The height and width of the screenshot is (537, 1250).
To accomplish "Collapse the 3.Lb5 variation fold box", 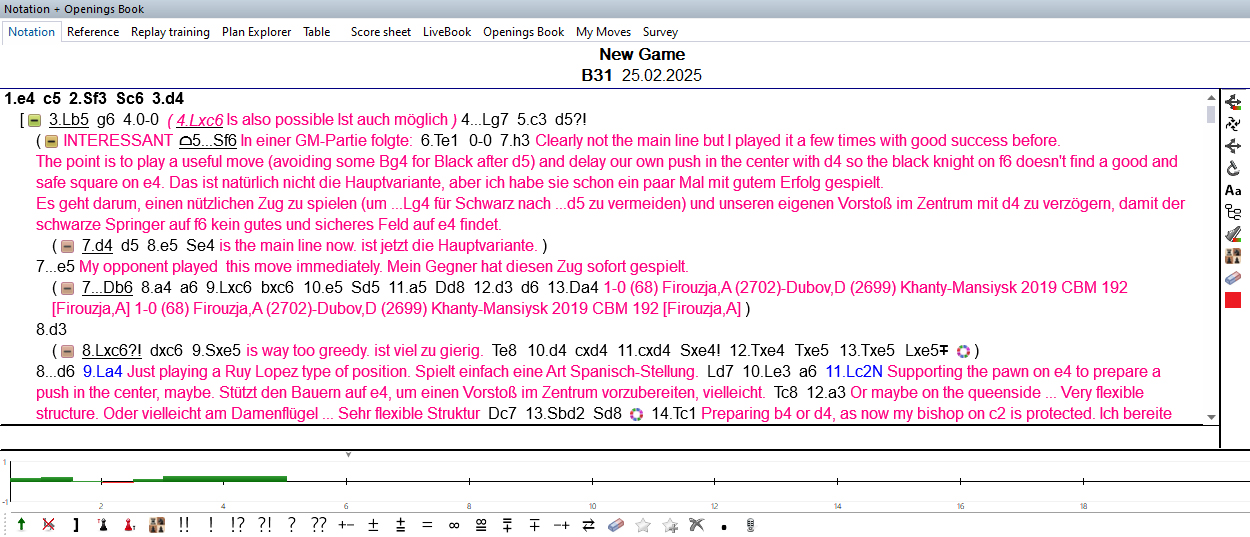I will (x=35, y=120).
